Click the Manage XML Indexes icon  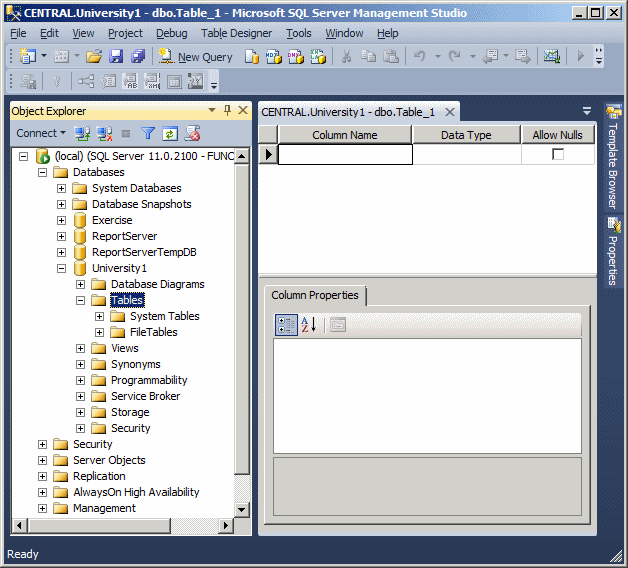152,81
